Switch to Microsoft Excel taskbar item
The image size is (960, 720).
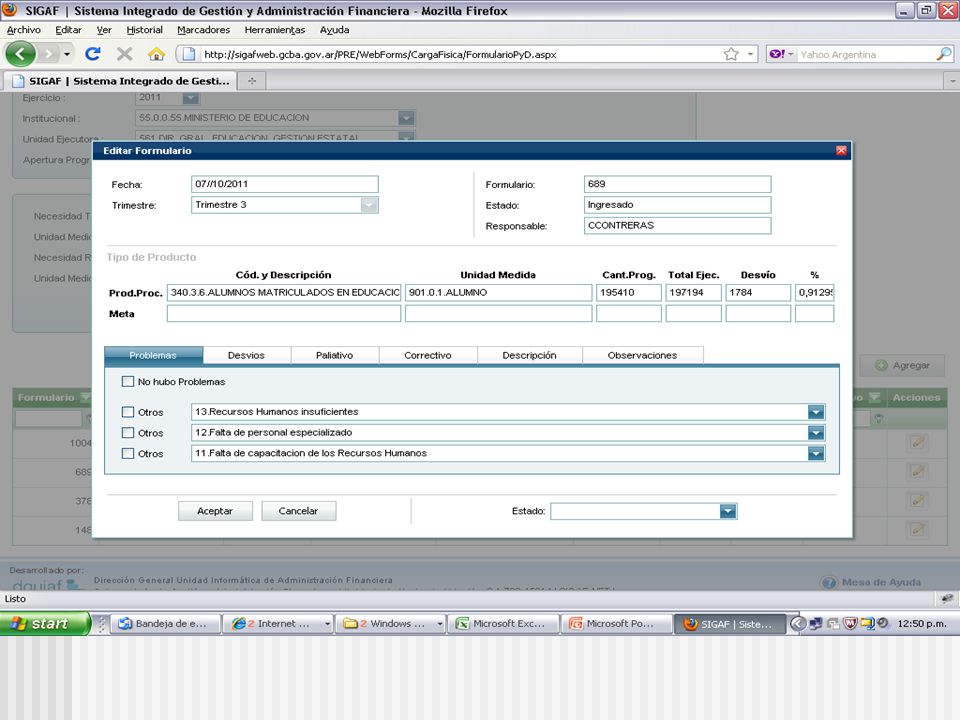[x=503, y=623]
